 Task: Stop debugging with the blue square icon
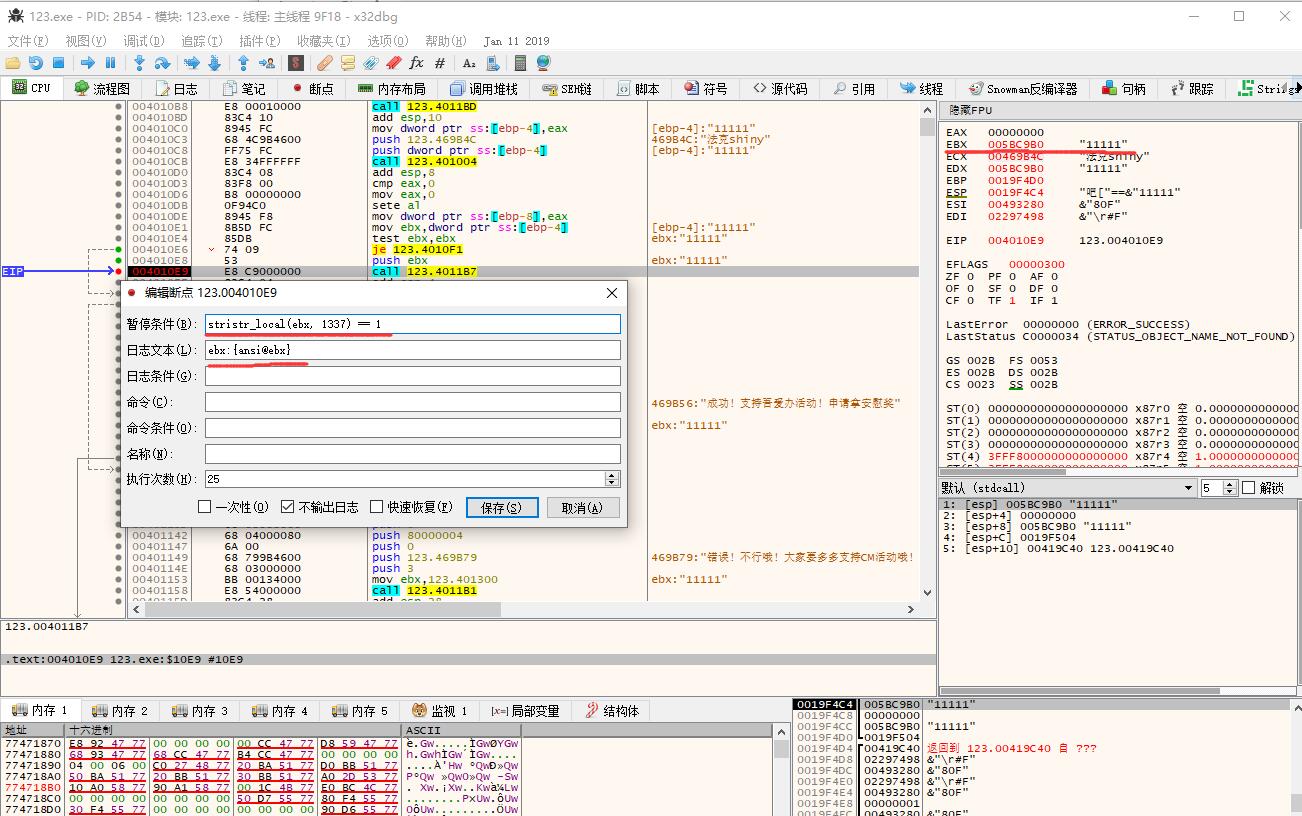tap(58, 63)
